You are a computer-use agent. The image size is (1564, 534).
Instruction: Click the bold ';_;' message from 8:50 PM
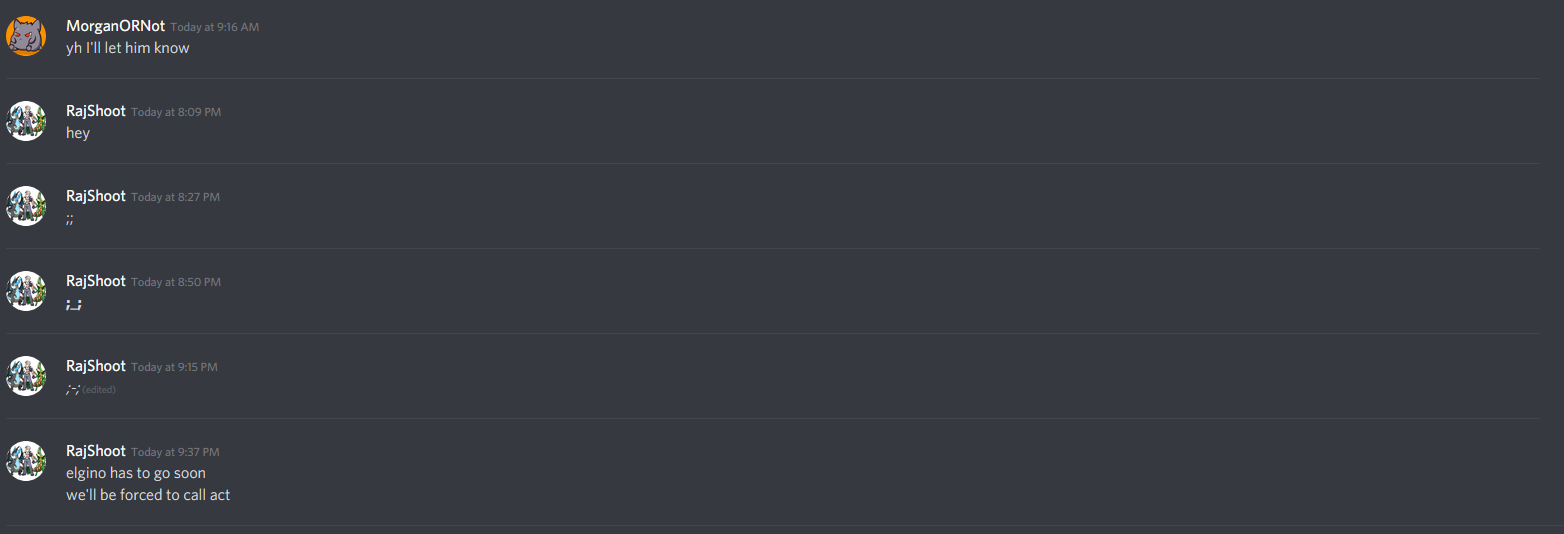pyautogui.click(x=74, y=304)
